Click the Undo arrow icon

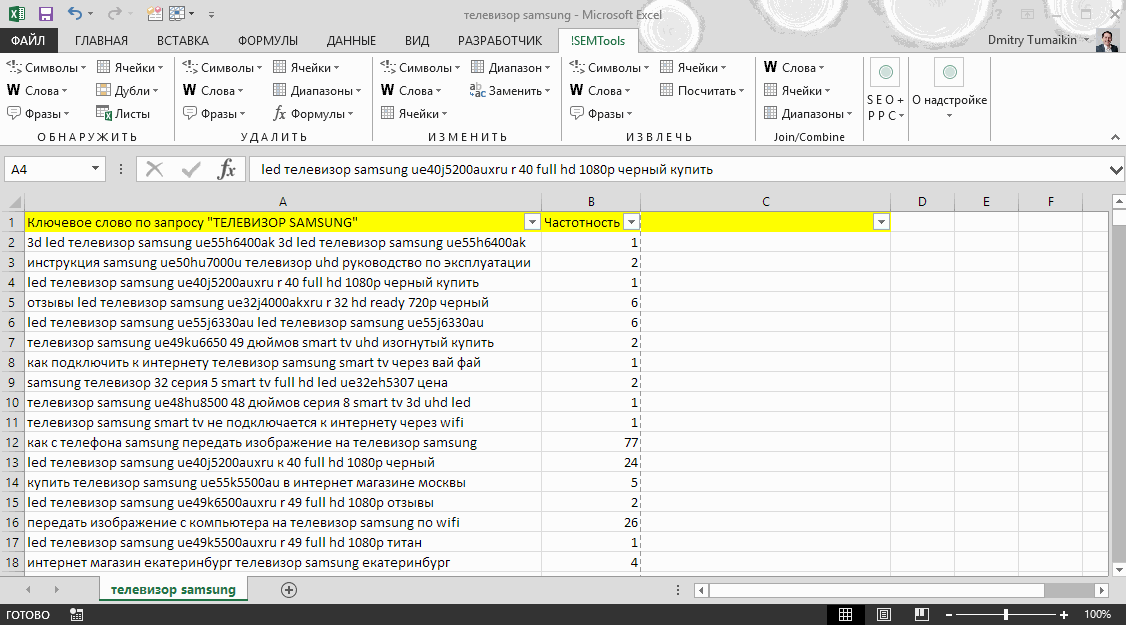(75, 13)
